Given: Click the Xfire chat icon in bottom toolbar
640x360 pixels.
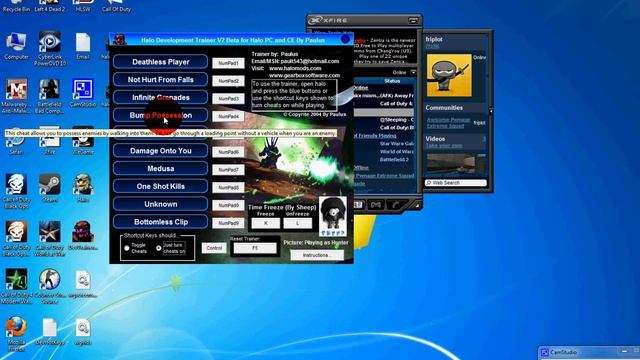Looking at the screenshot, I should [376, 205].
